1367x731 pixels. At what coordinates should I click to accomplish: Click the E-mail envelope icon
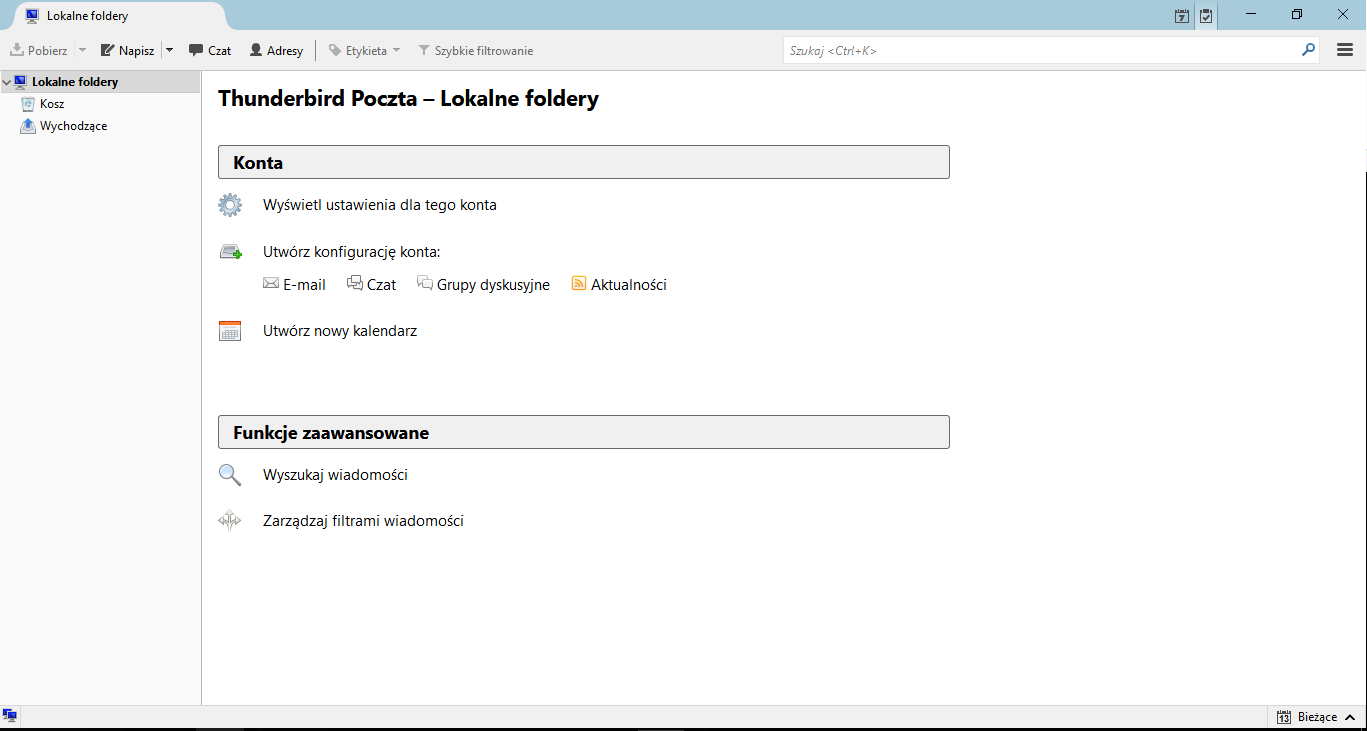coord(271,283)
